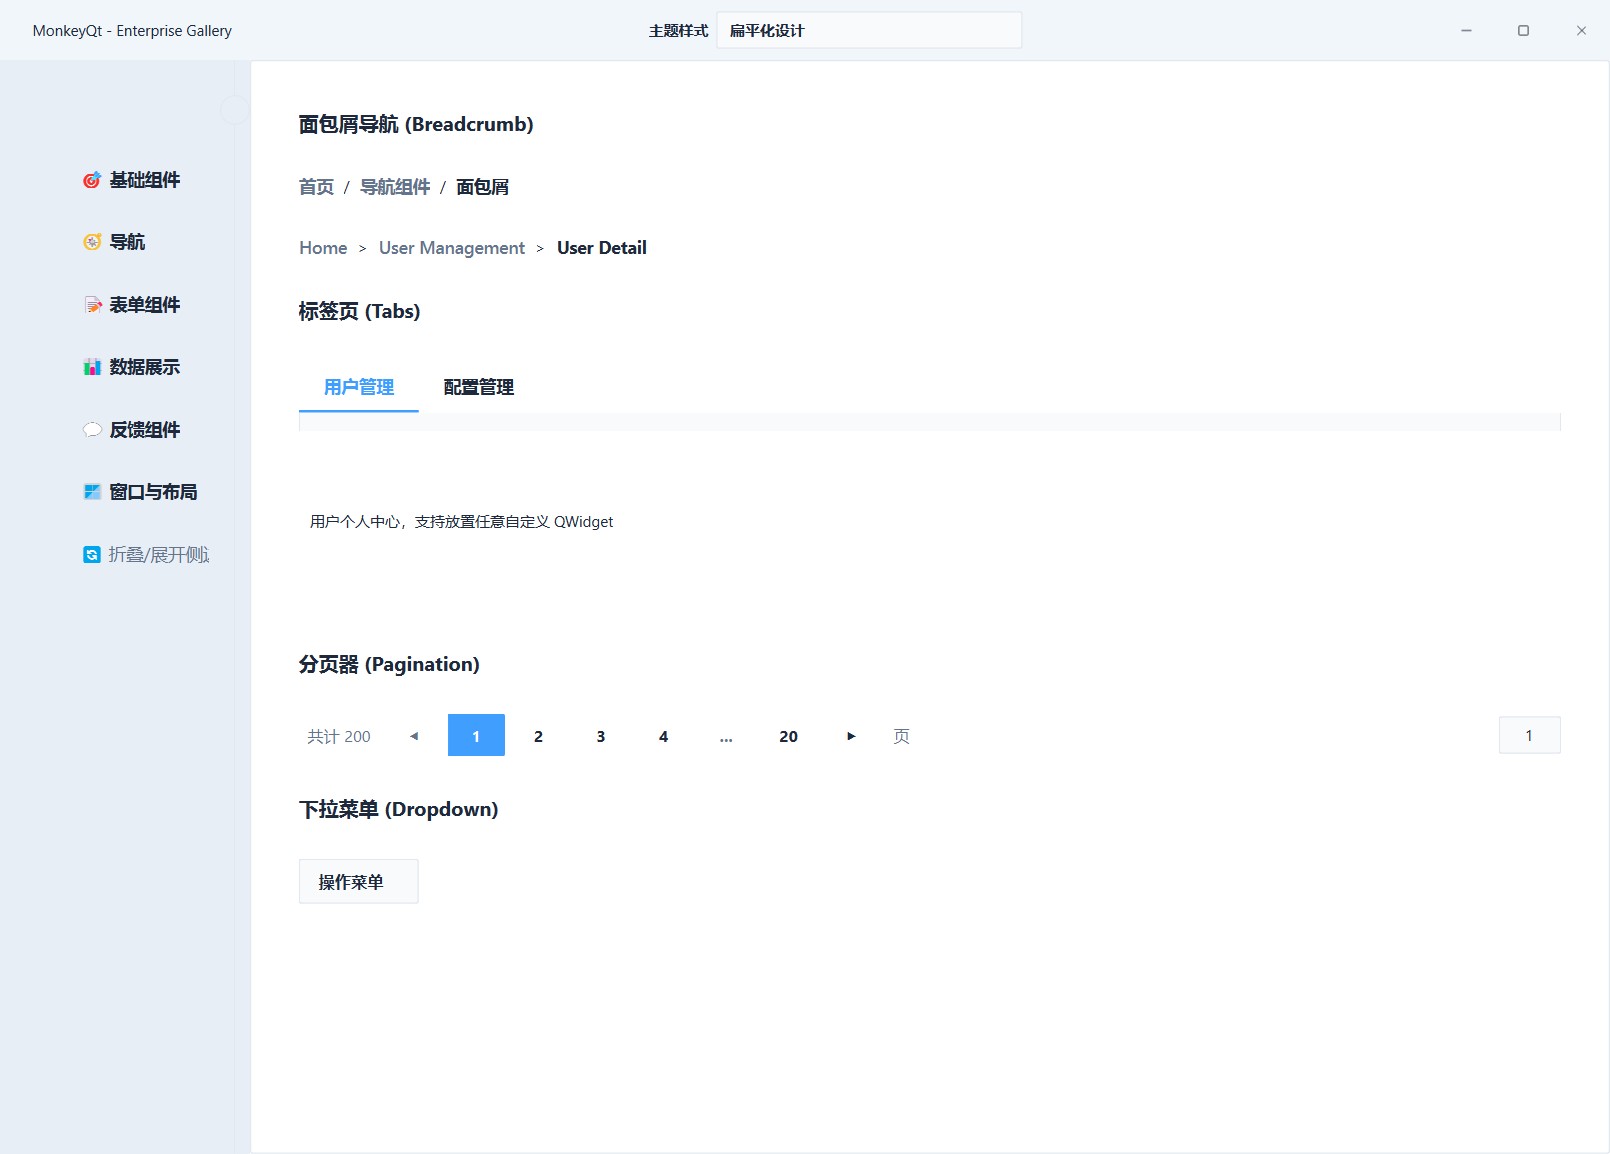The image size is (1610, 1154).
Task: Click the 用户个人中心 tab content text
Action: tap(461, 522)
